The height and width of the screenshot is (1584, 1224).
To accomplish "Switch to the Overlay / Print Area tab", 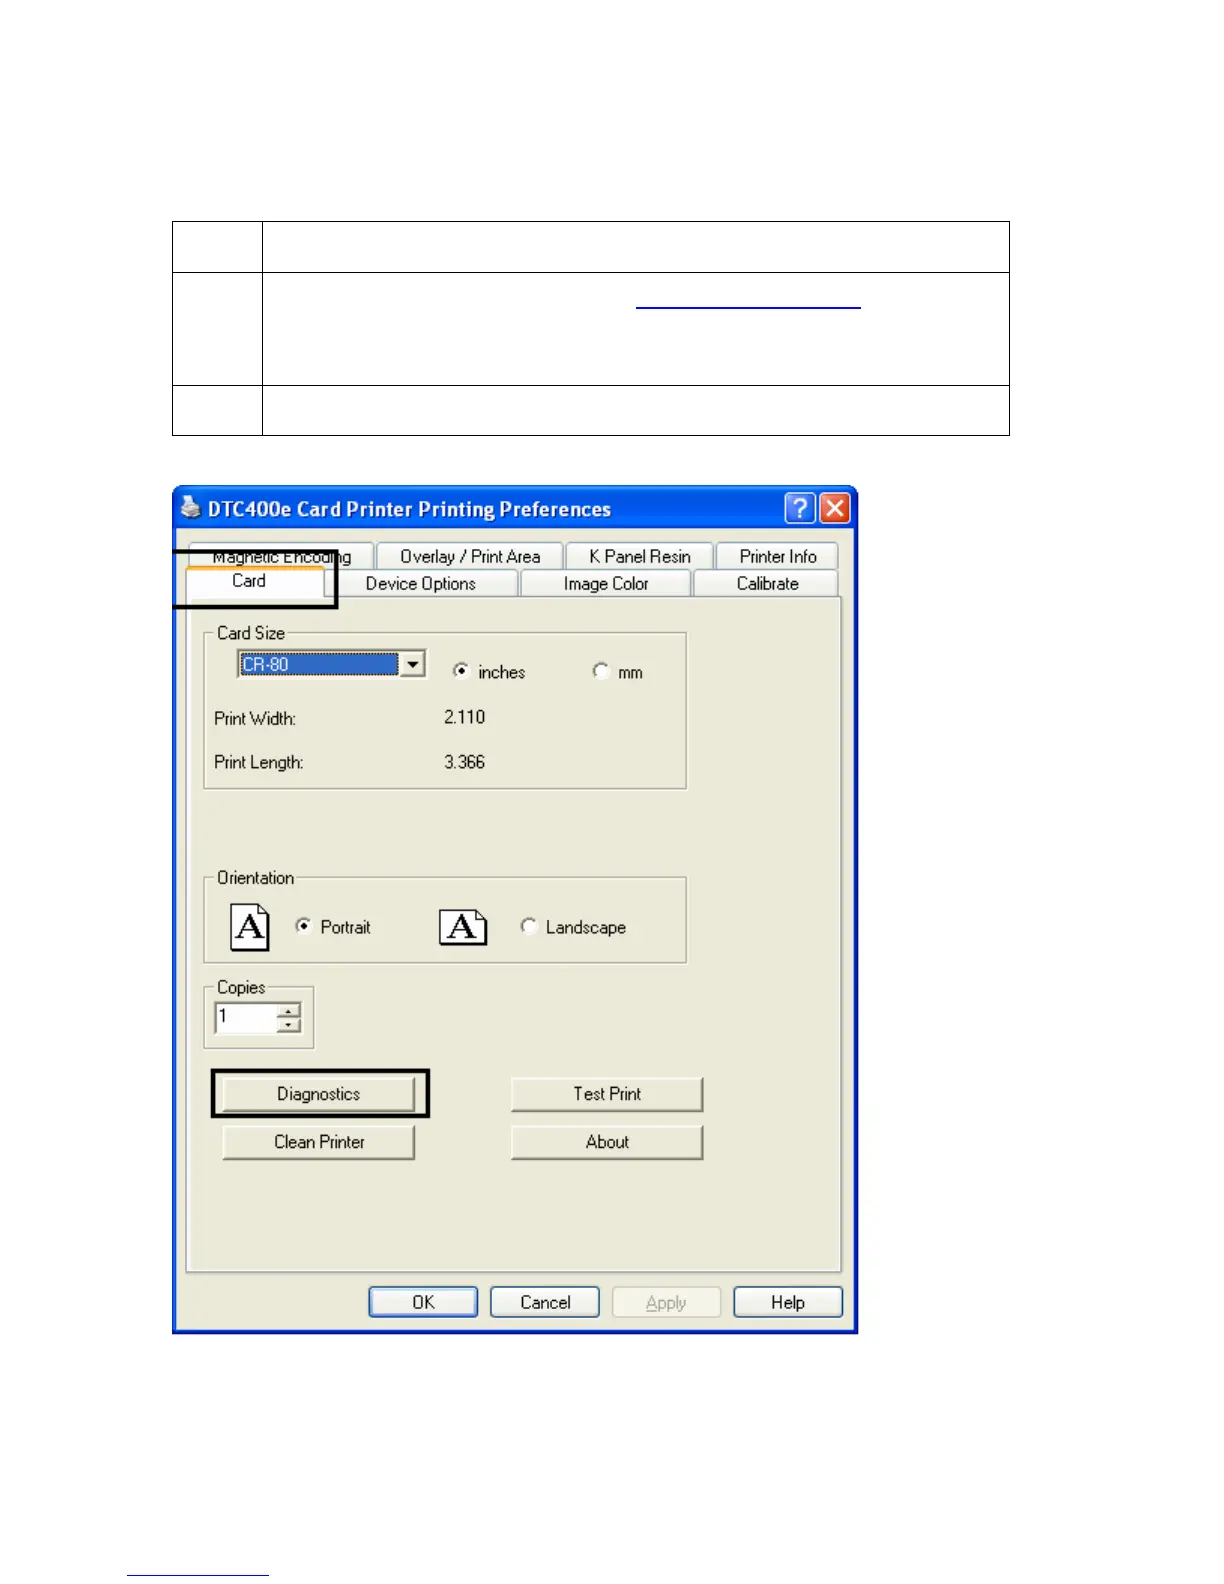I will 470,556.
